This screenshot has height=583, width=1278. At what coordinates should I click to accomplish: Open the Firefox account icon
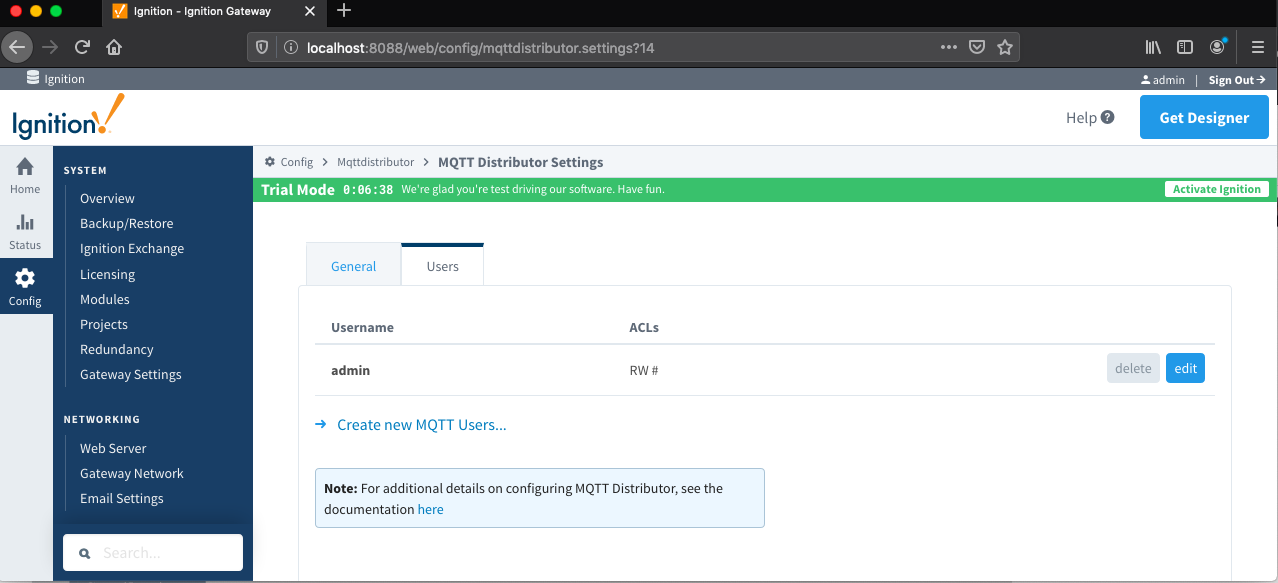[x=1217, y=47]
